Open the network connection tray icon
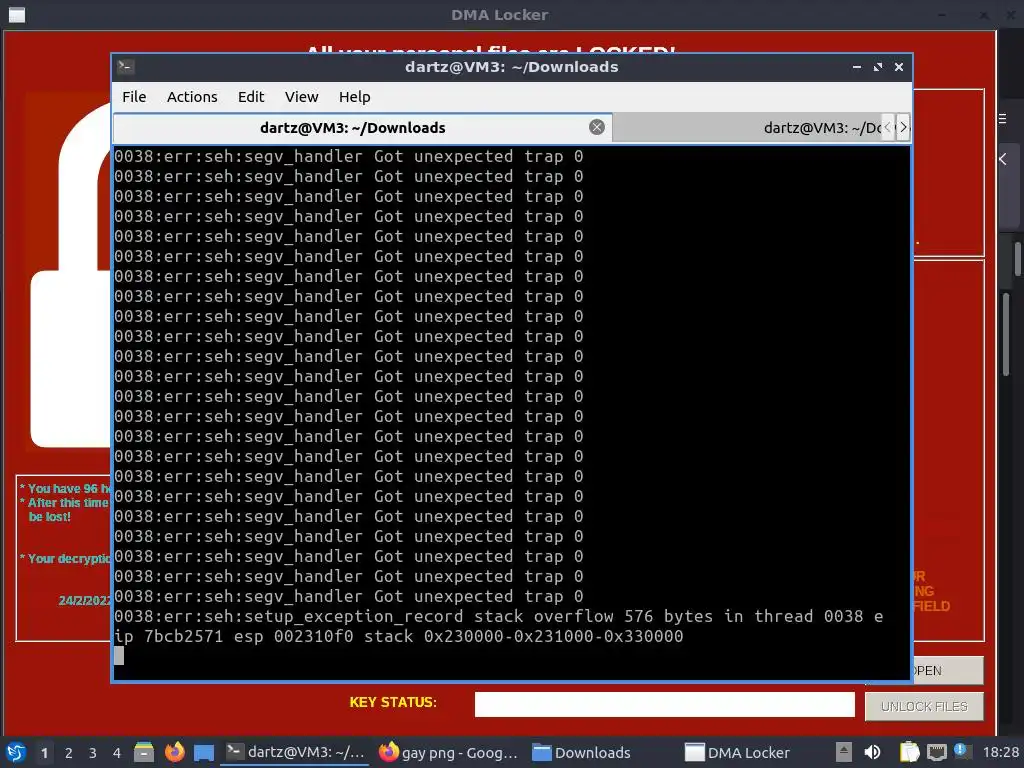This screenshot has width=1024, height=768. click(x=936, y=752)
